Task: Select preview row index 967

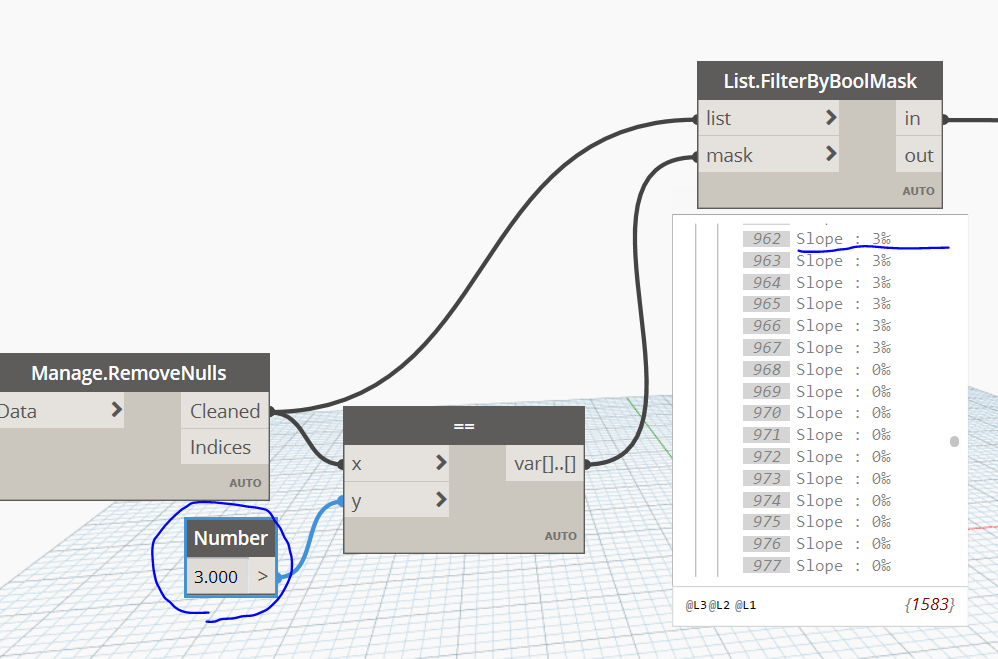Action: (766, 348)
